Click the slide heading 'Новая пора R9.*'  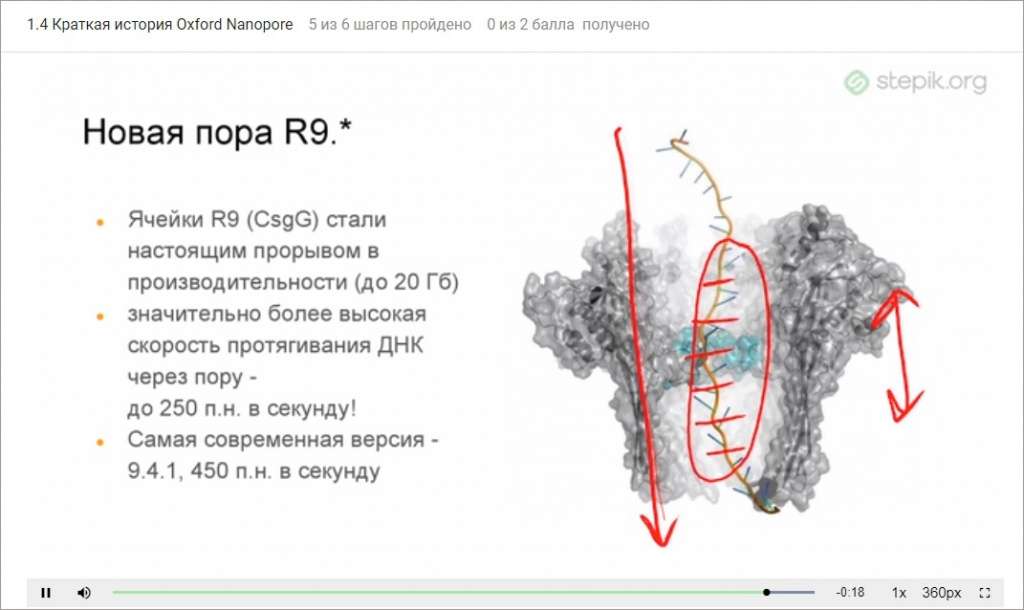[217, 131]
